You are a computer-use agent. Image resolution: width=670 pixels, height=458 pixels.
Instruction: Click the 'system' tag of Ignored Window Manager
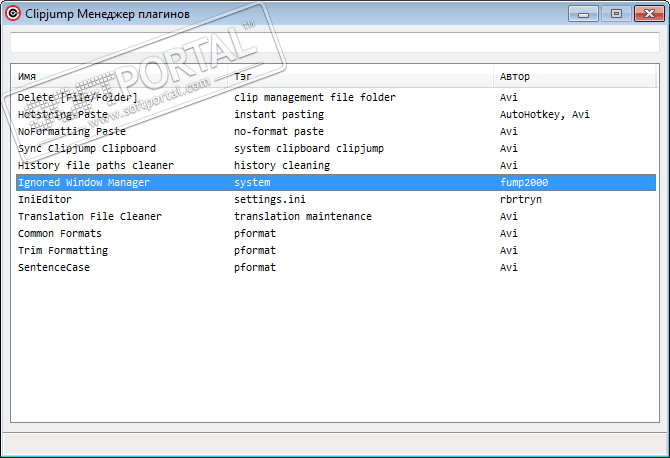(x=252, y=182)
